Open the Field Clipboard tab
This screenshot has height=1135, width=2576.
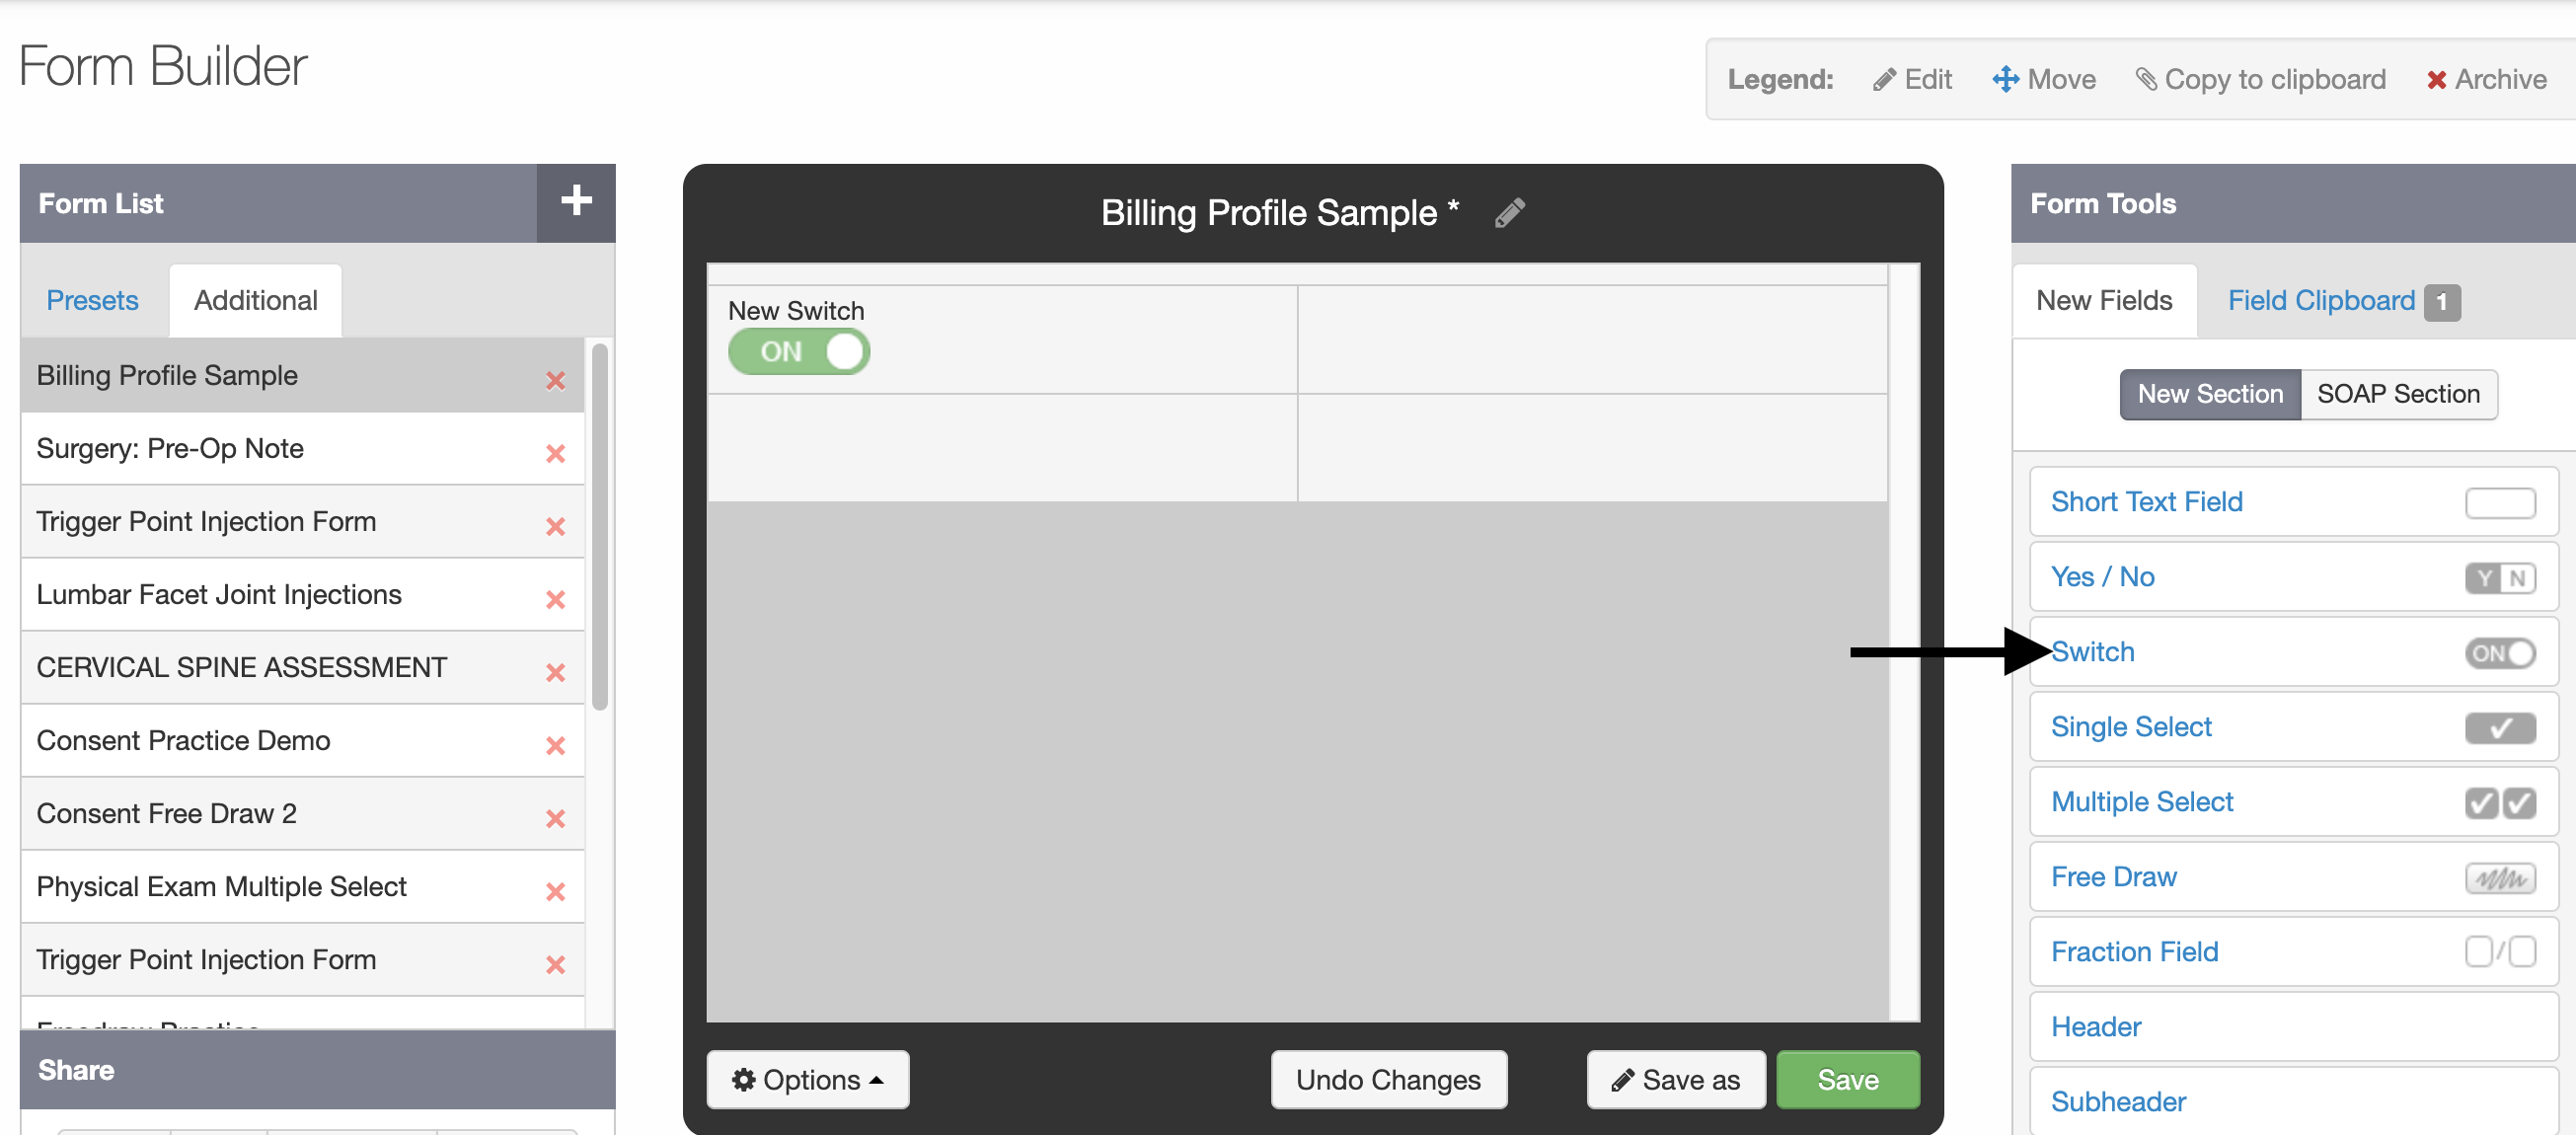[2320, 300]
